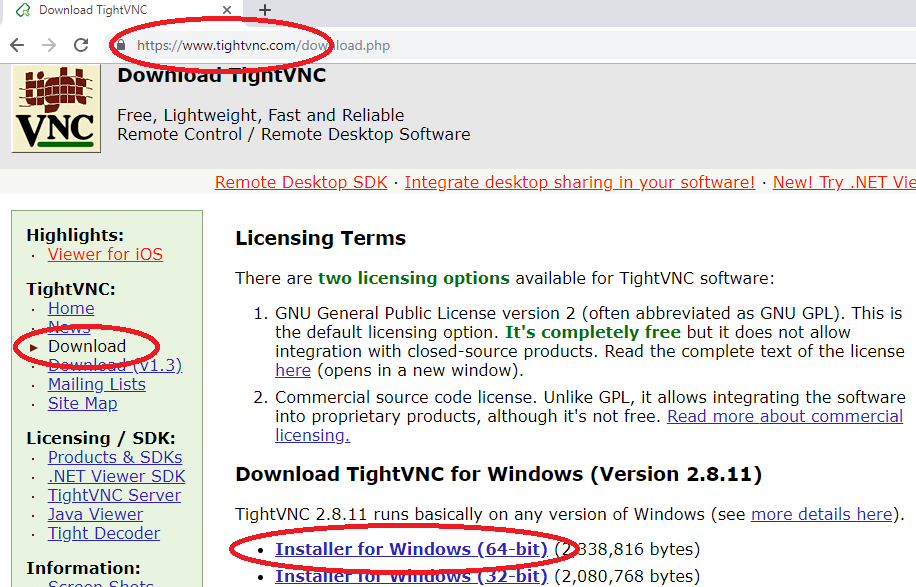Reload the page with refresh icon
Image resolution: width=916 pixels, height=587 pixels.
tap(81, 45)
